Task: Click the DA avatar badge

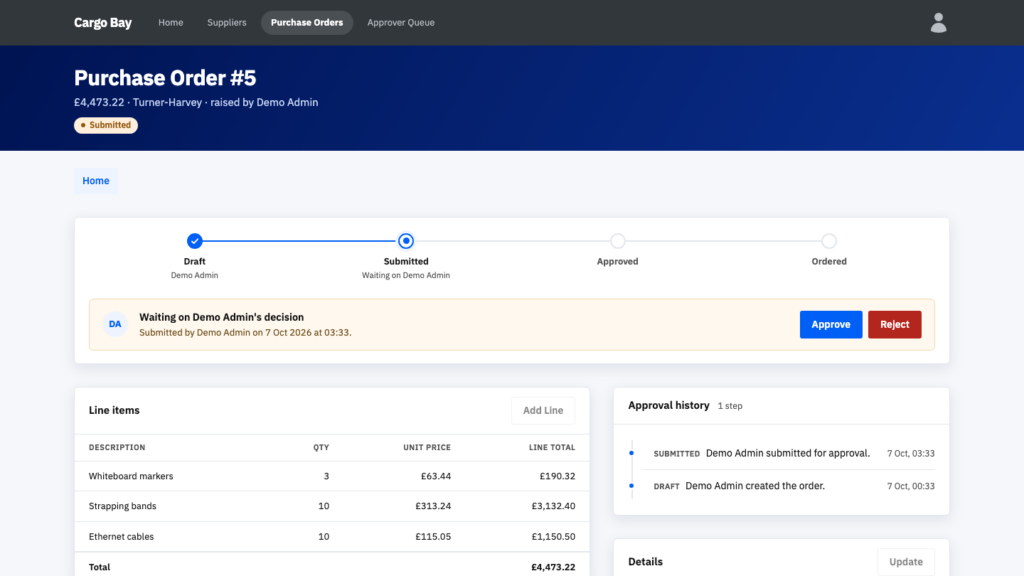Action: click(x=115, y=324)
